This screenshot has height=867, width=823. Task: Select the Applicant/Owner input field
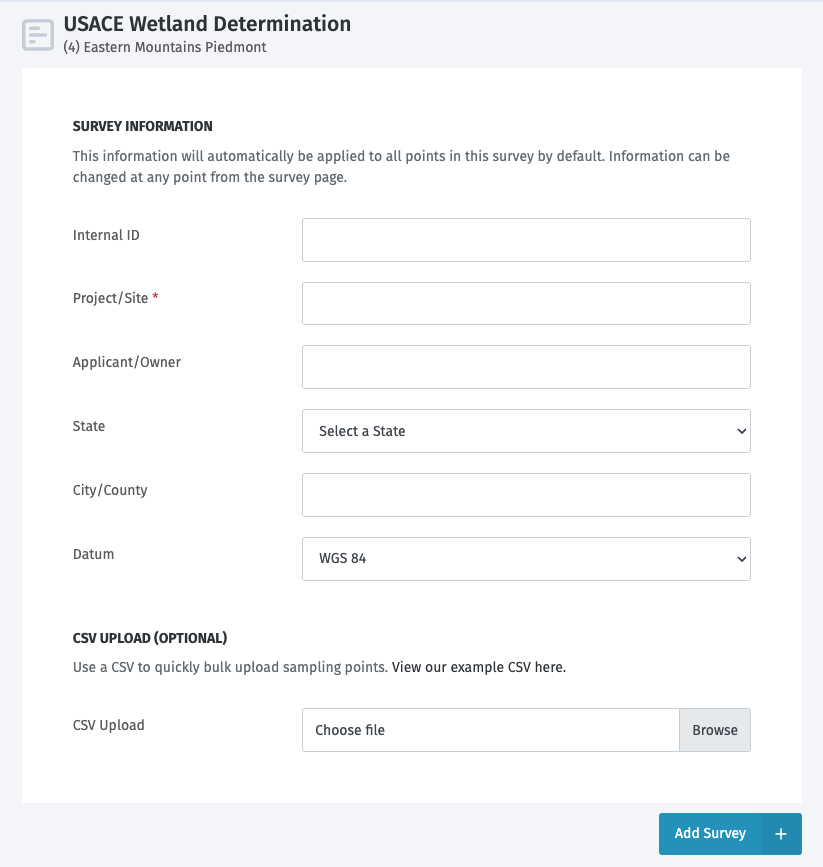click(x=526, y=367)
